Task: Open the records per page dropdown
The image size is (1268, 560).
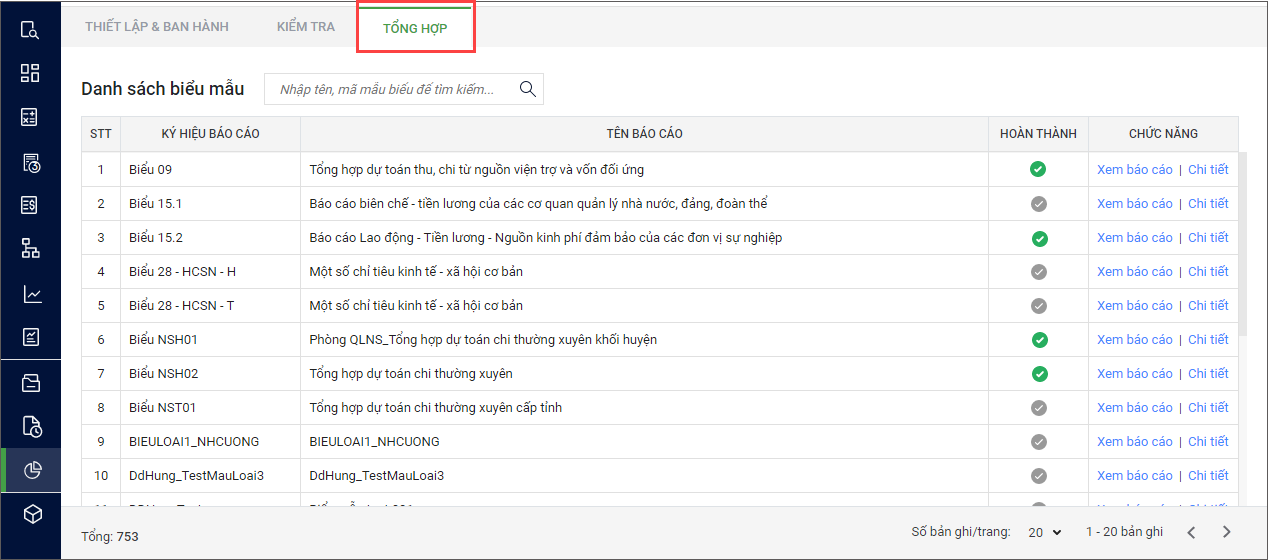Action: tap(1045, 533)
